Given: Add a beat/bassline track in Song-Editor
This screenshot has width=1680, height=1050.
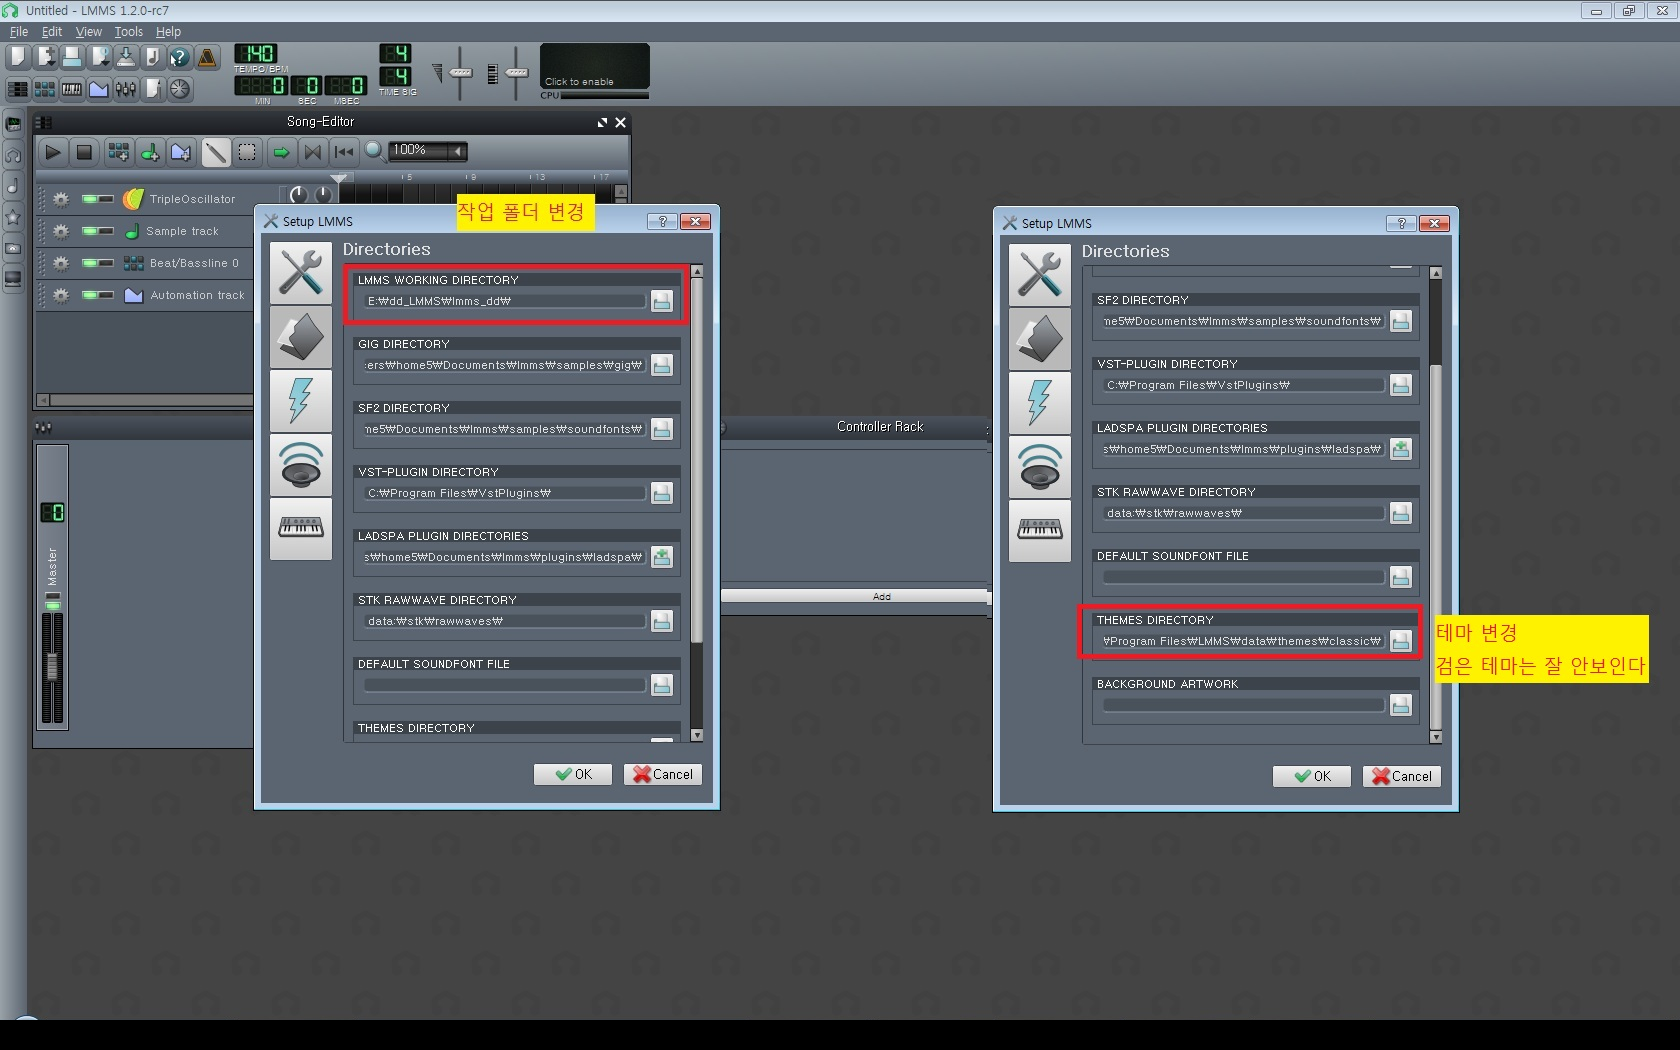Looking at the screenshot, I should [x=118, y=152].
